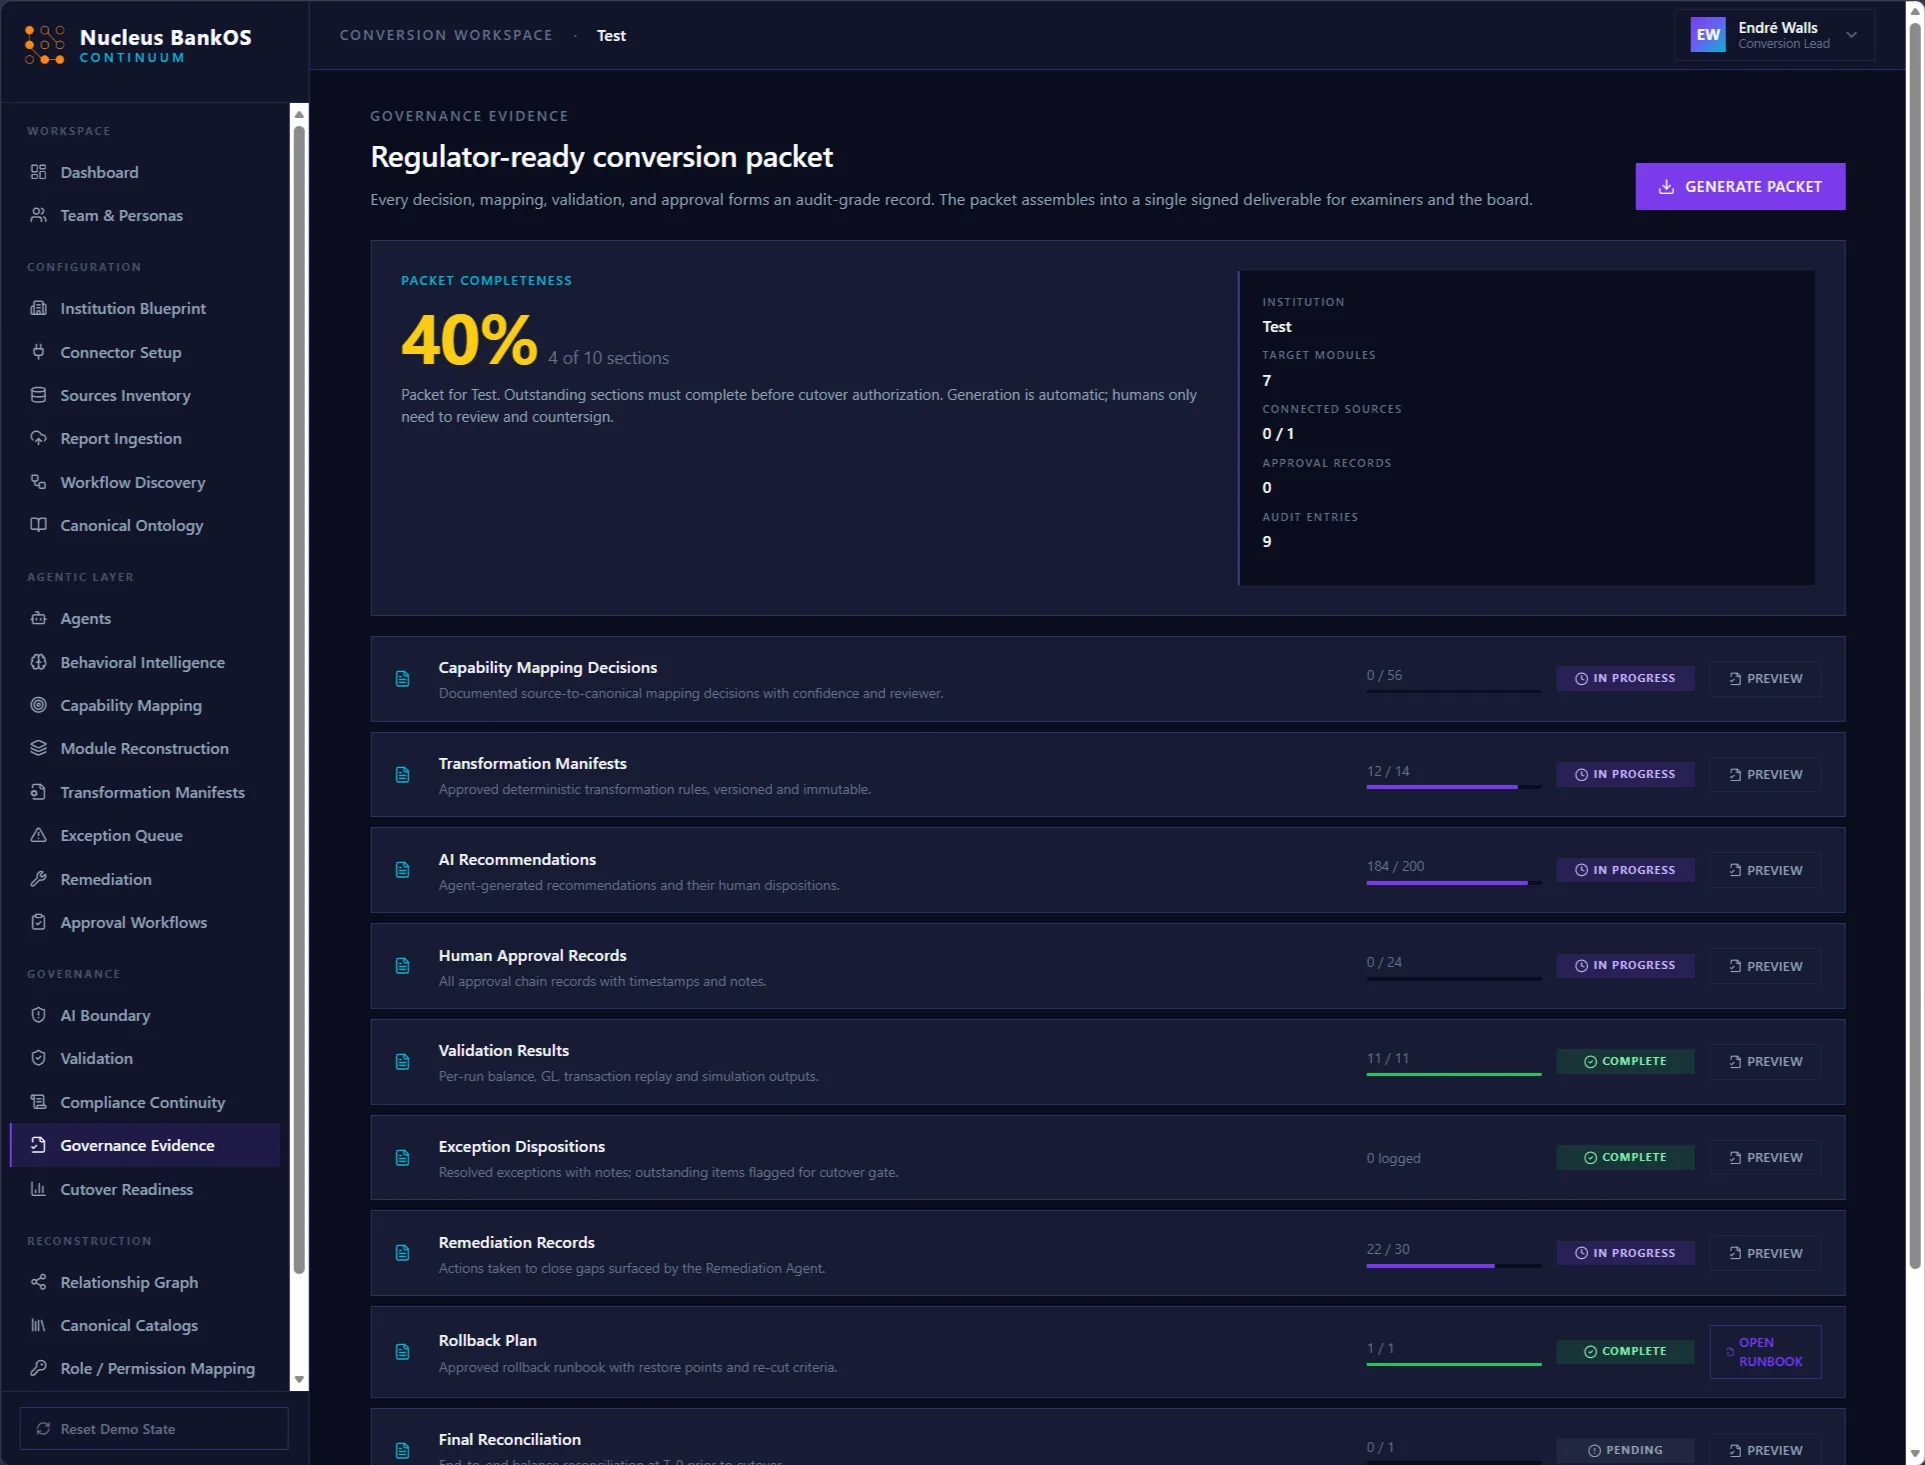Click the Remediation Records 22/30 progress bar
The image size is (1925, 1465).
tap(1453, 1266)
